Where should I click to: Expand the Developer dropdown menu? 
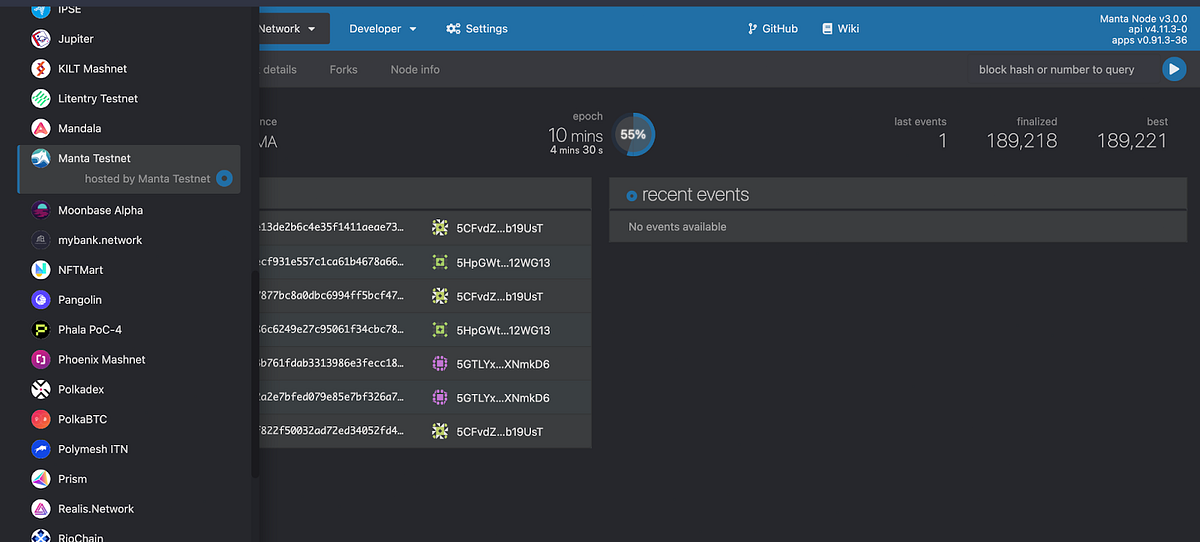pyautogui.click(x=382, y=29)
